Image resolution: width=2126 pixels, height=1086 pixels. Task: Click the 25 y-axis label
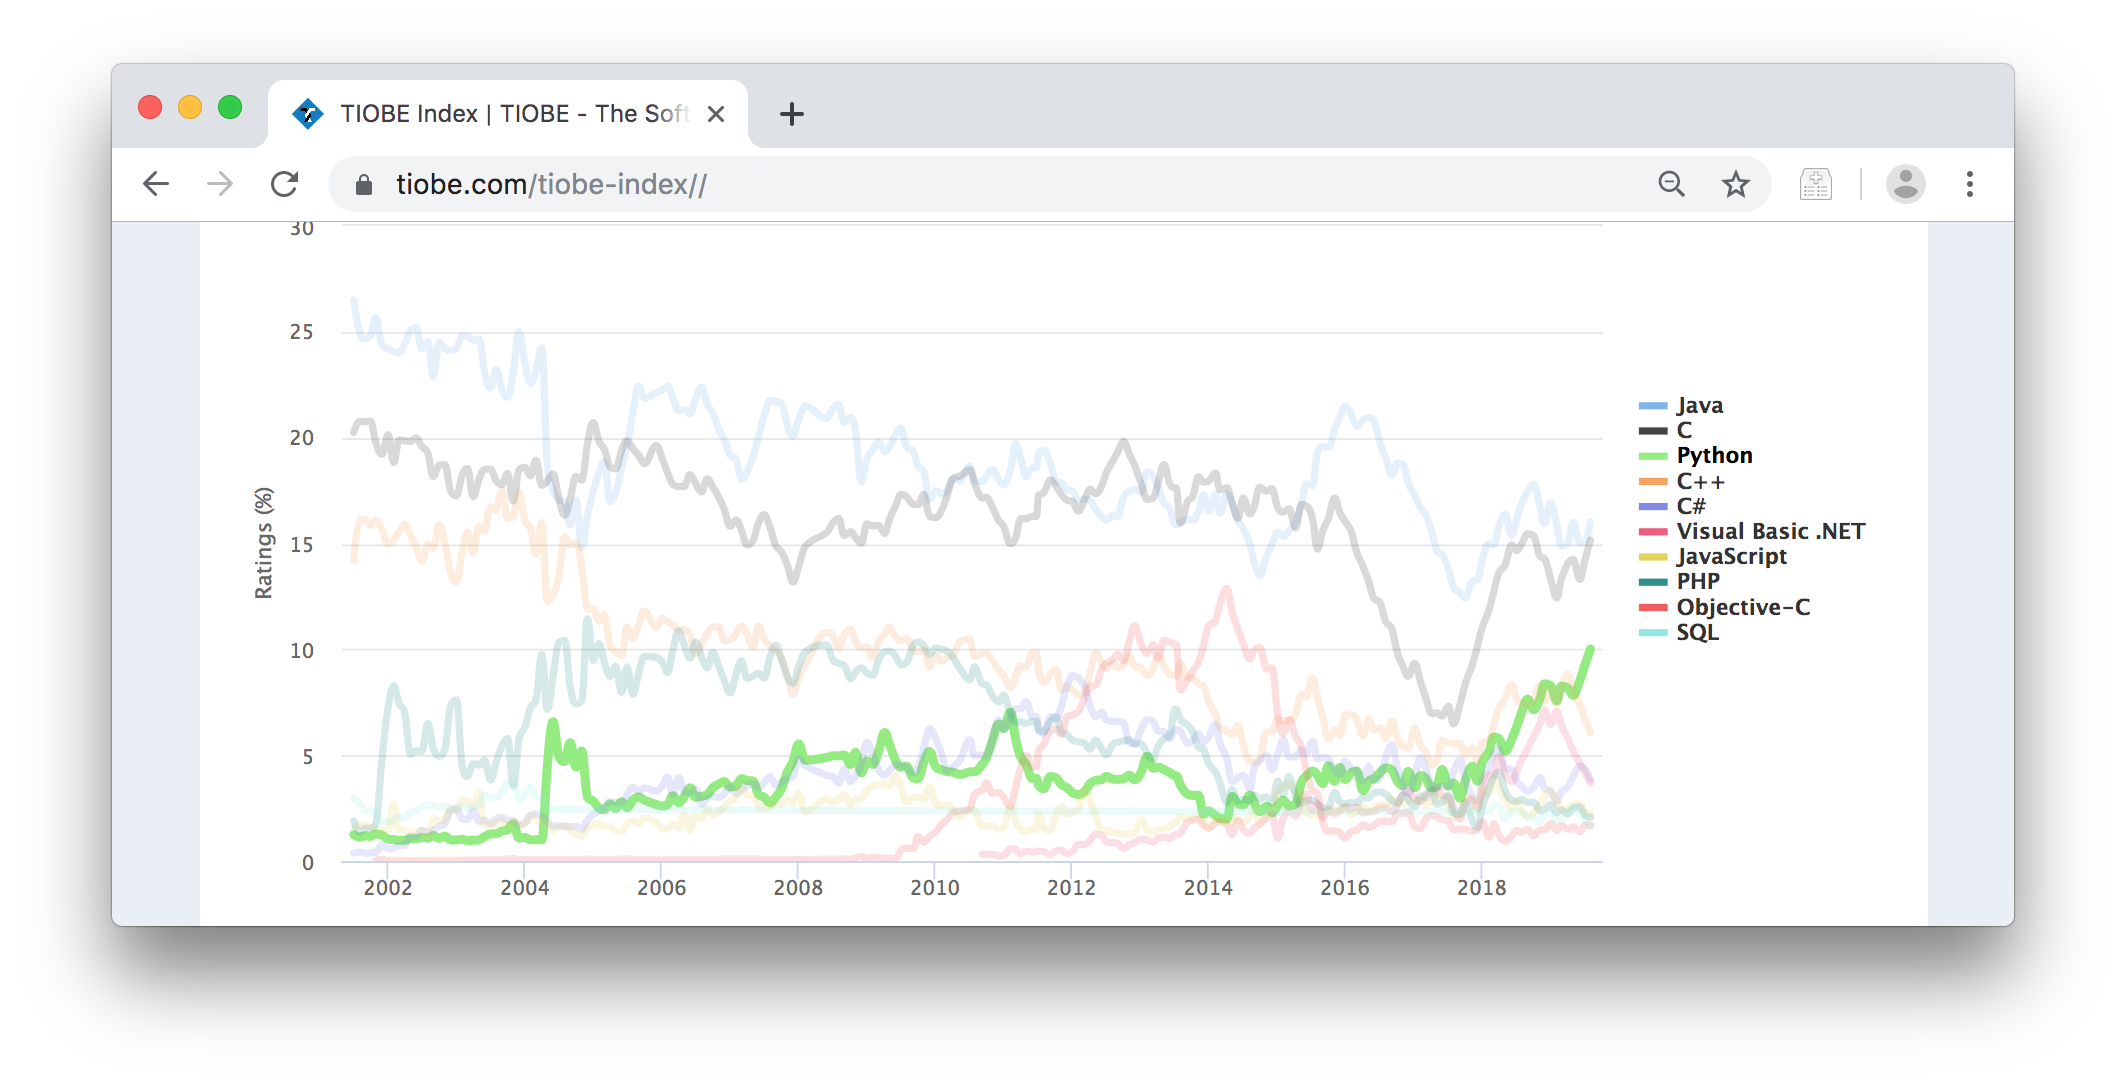(x=302, y=332)
